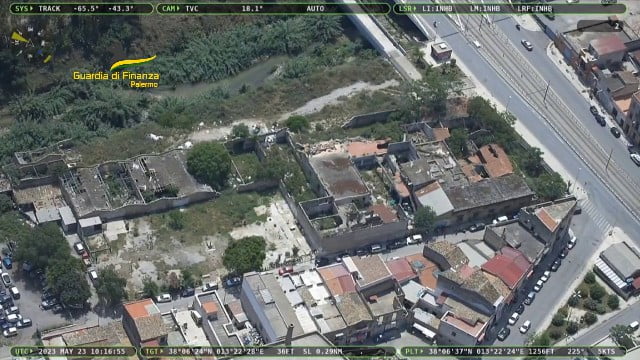The width and height of the screenshot is (640, 360).
Task: Select the TVC camera type label
Action: coord(192,9)
